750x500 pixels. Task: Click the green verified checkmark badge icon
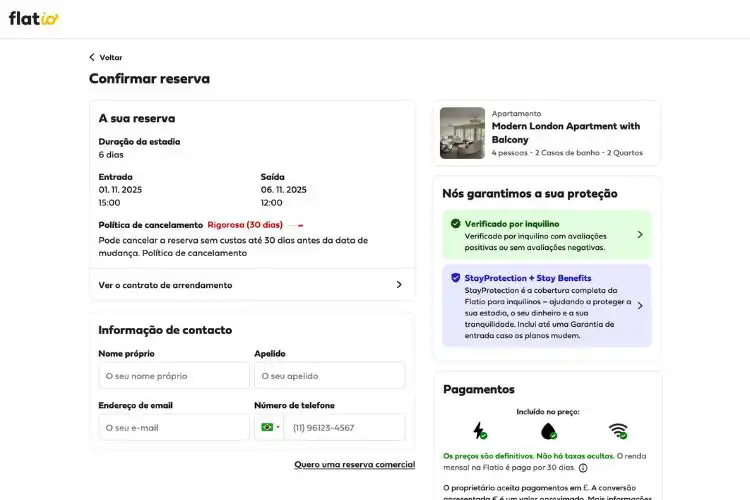[x=455, y=223]
